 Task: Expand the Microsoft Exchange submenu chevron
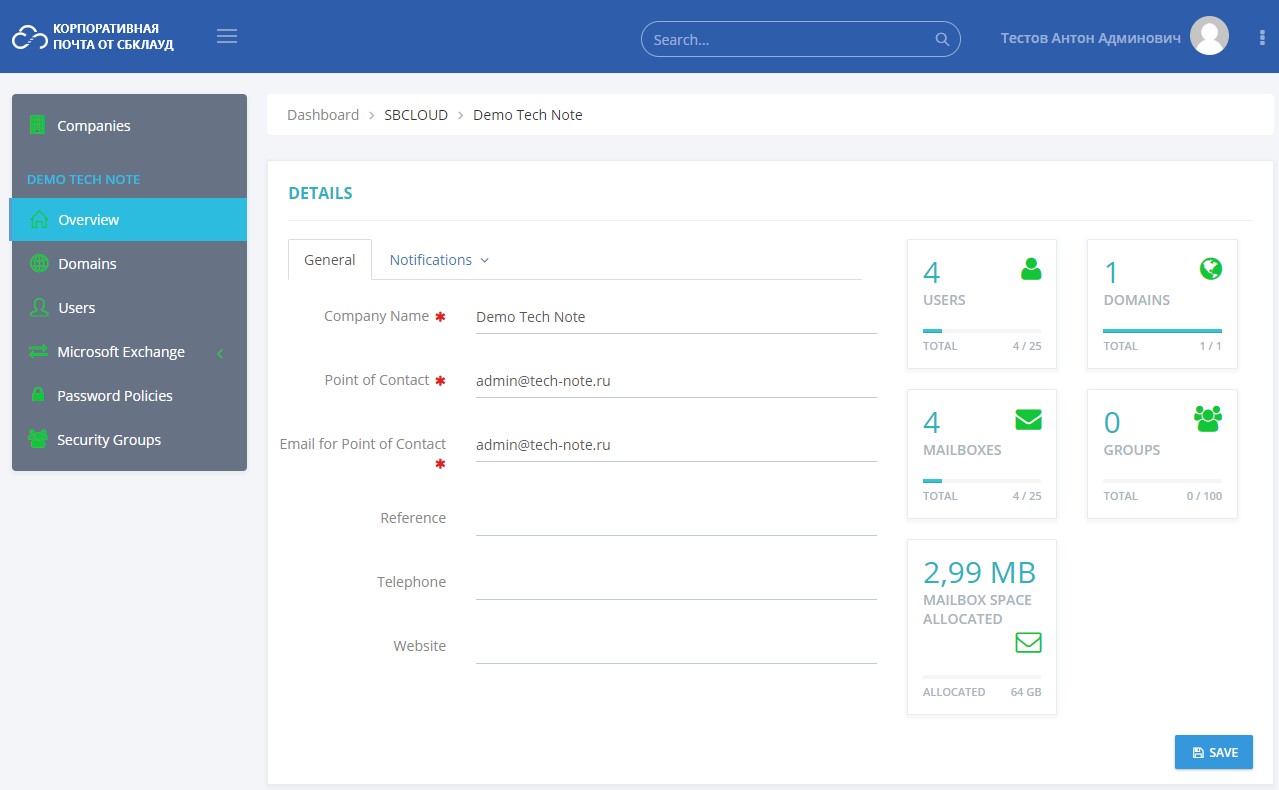(220, 352)
